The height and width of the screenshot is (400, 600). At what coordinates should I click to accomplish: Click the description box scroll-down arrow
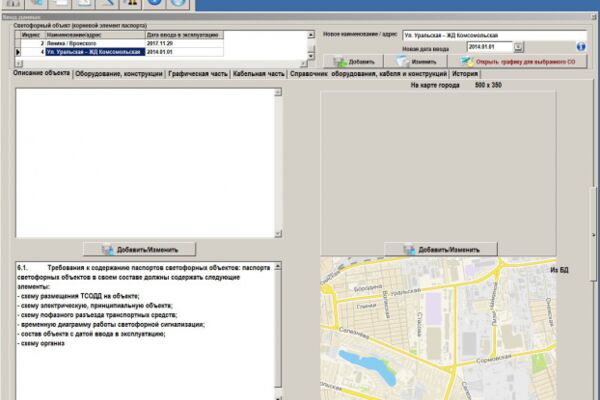tap(278, 233)
